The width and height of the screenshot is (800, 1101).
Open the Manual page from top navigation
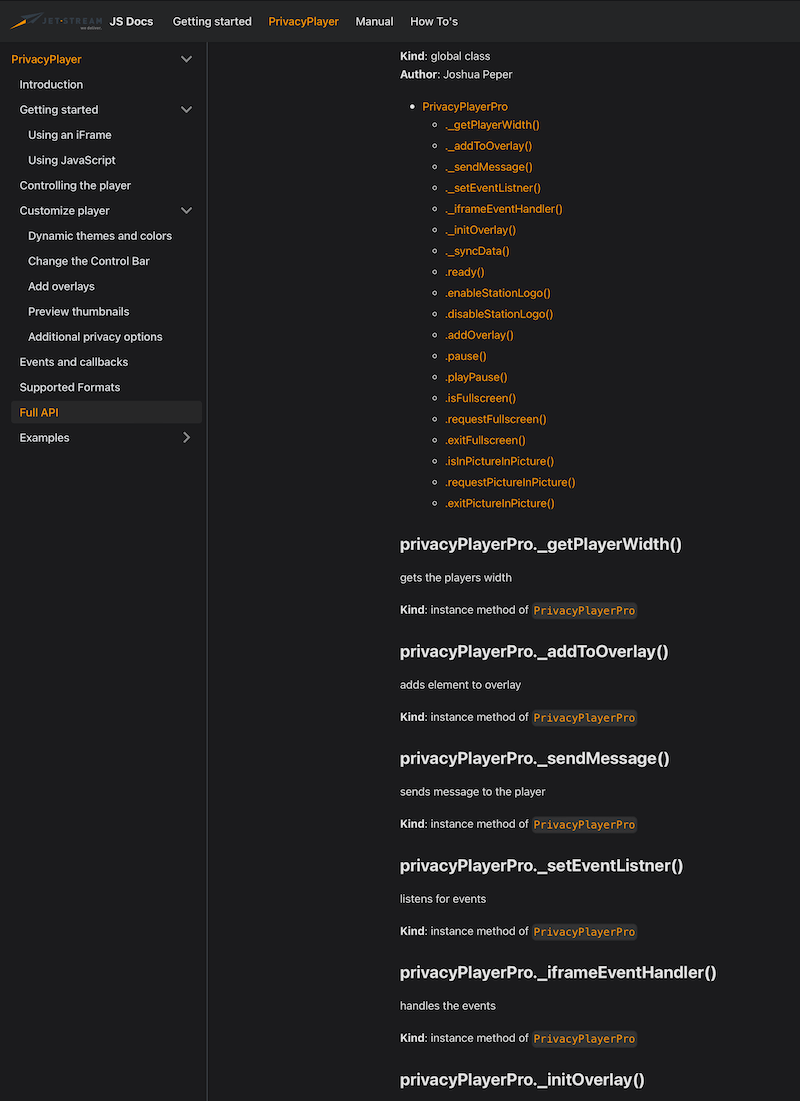click(374, 20)
